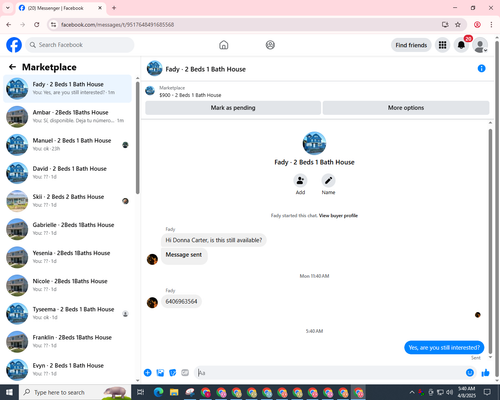Show hidden system tray icons
Viewport: 500px width, 400px height.
click(x=412, y=392)
